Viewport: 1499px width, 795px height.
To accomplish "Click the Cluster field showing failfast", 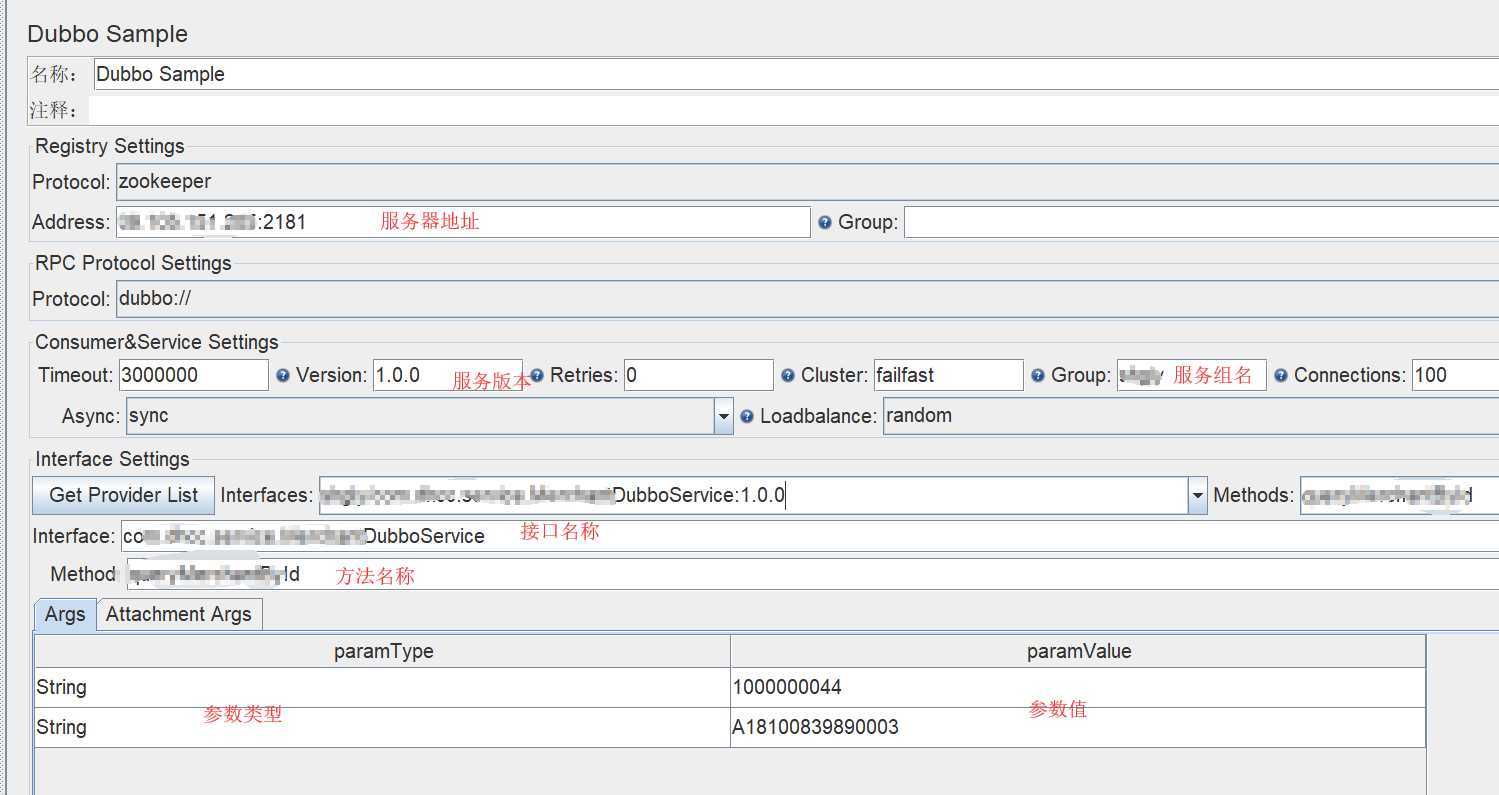I will point(948,375).
